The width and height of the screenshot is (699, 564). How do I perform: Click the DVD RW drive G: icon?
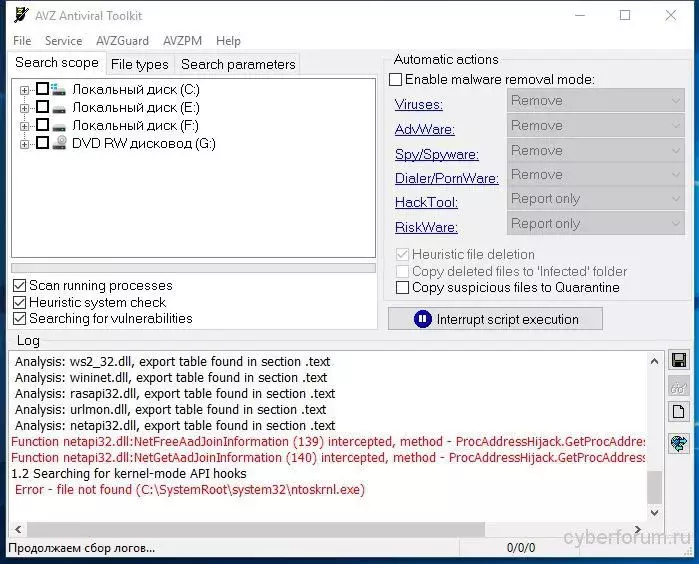coord(59,143)
